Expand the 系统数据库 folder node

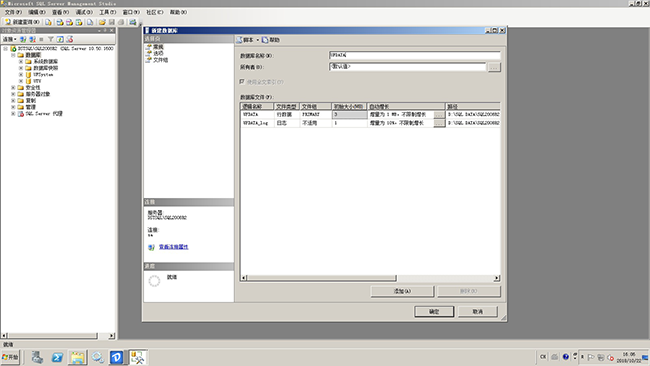pos(21,61)
